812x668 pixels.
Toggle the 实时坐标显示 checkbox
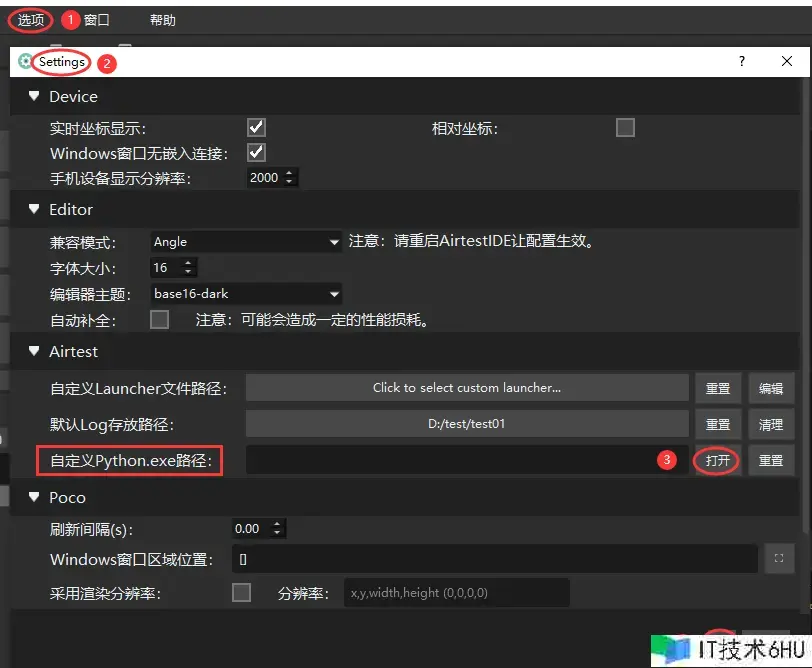point(256,128)
